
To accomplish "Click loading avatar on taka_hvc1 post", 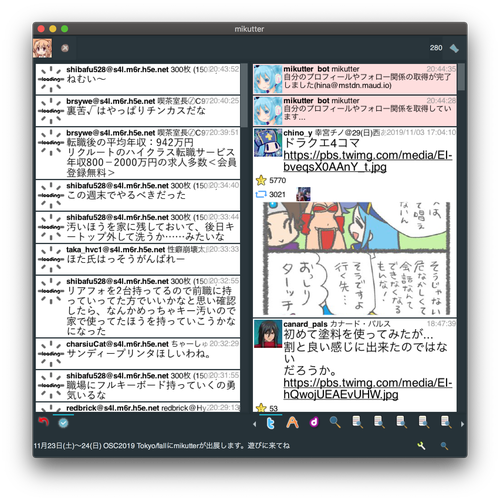I will click(x=51, y=259).
